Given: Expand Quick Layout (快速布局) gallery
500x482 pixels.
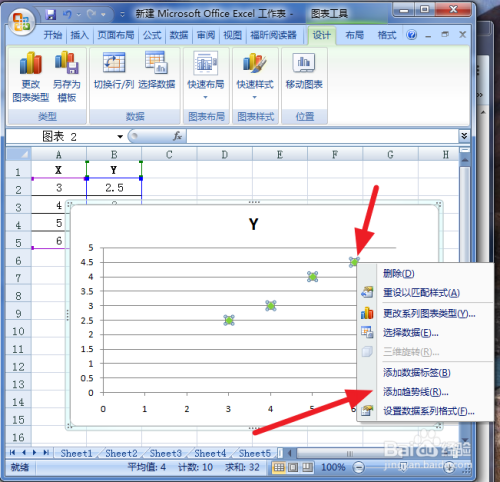Looking at the screenshot, I should click(x=206, y=75).
